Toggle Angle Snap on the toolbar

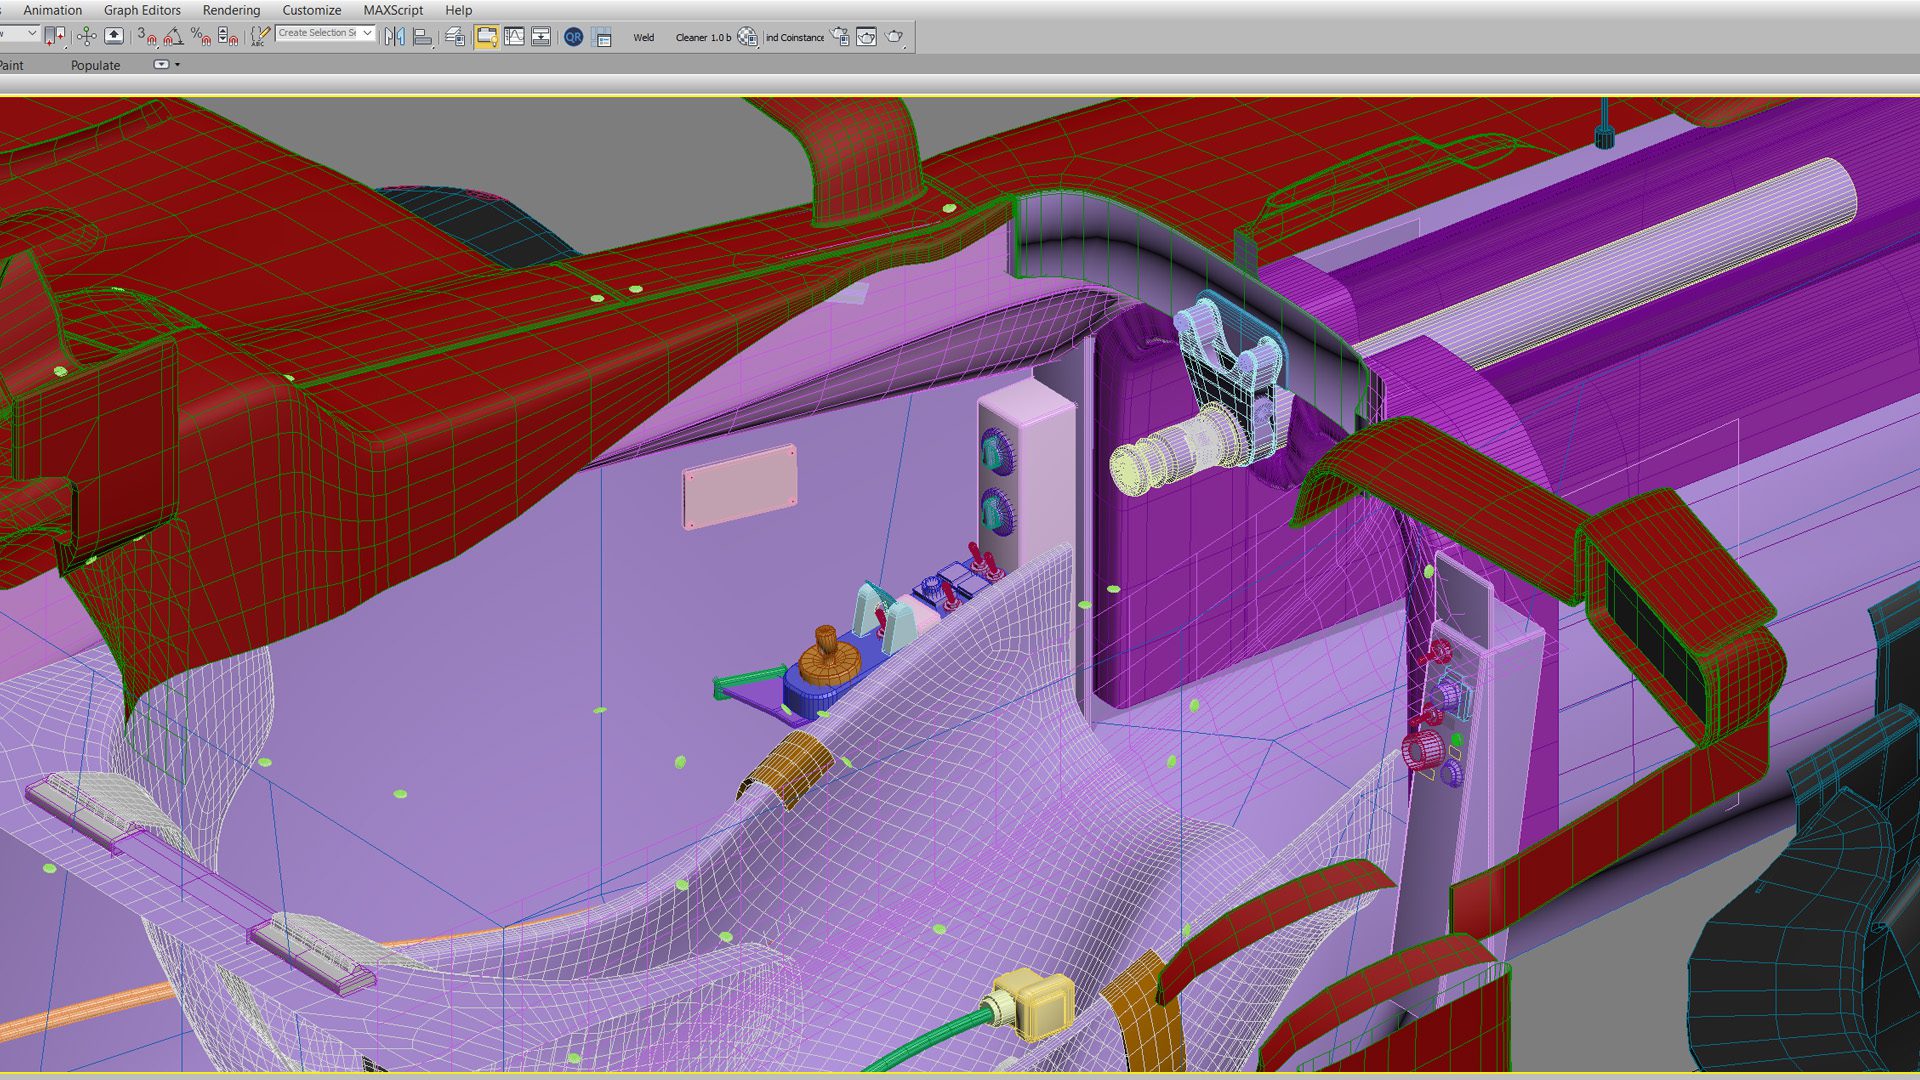point(174,37)
